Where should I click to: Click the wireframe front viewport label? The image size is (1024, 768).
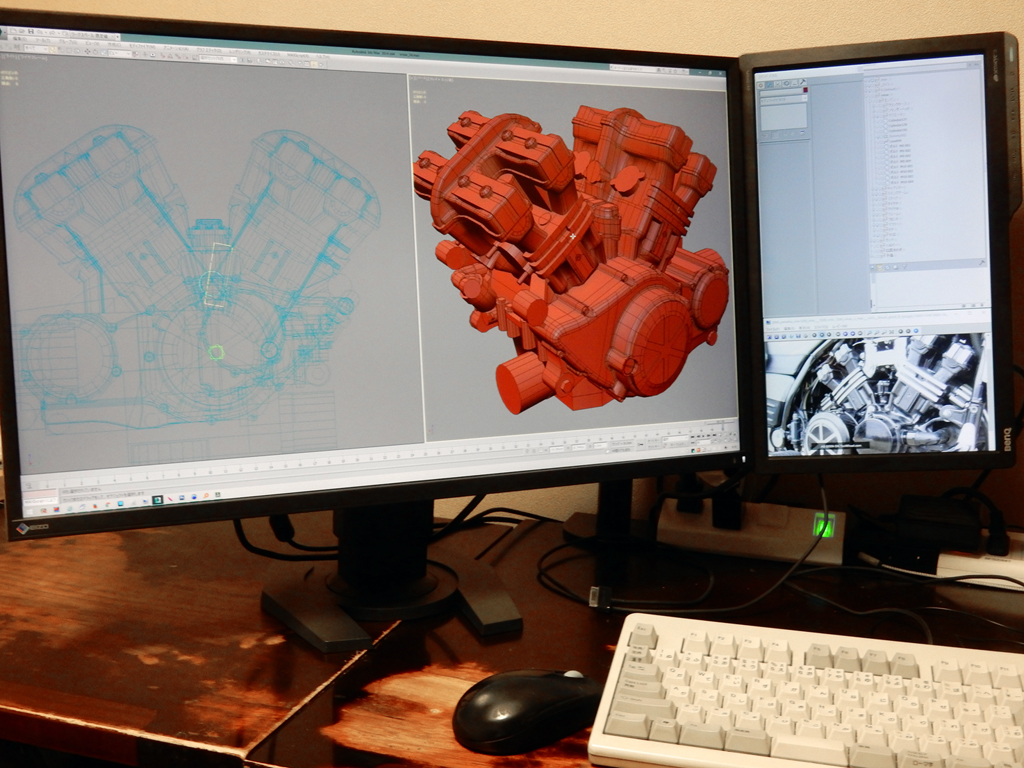click(24, 58)
